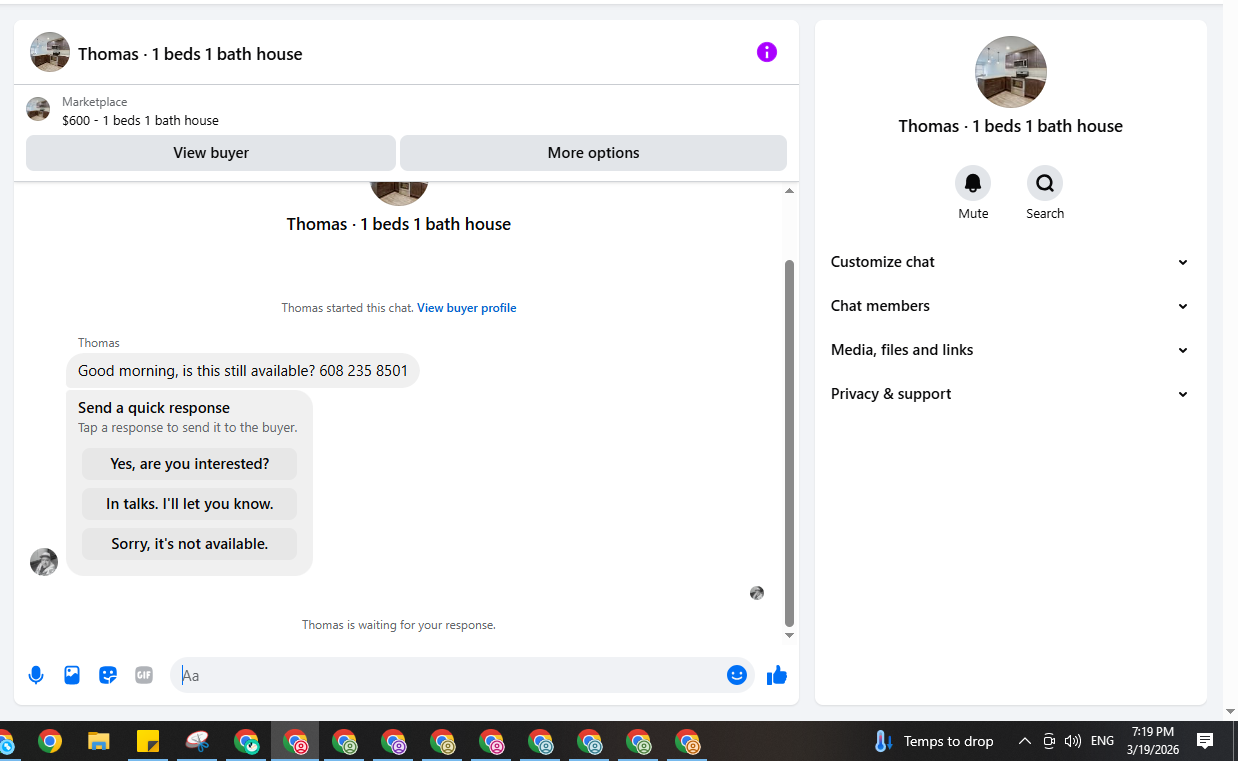Send quick reply 'In talks. I'll let you know.'
The height and width of the screenshot is (761, 1238).
(x=189, y=504)
